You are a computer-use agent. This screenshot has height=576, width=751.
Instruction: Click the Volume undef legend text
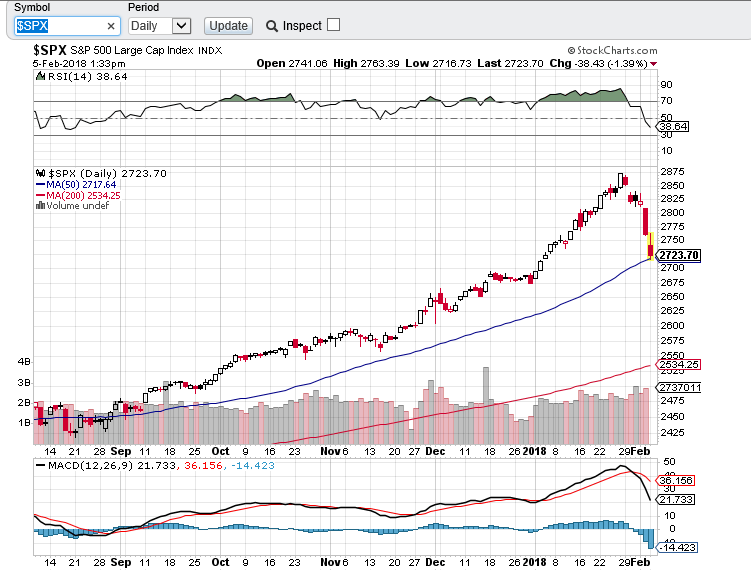[x=78, y=205]
